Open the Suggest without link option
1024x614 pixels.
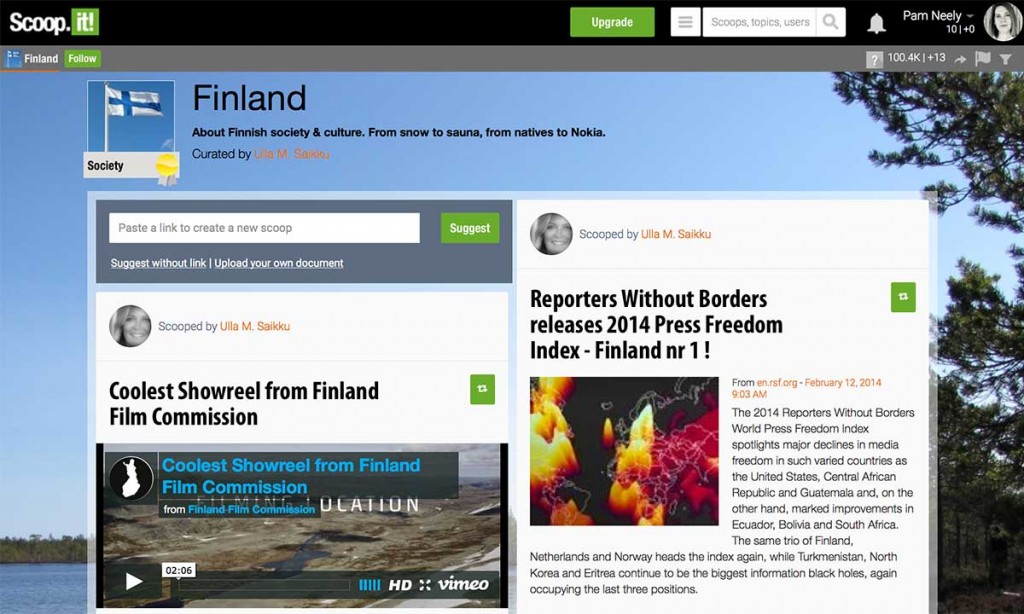158,263
